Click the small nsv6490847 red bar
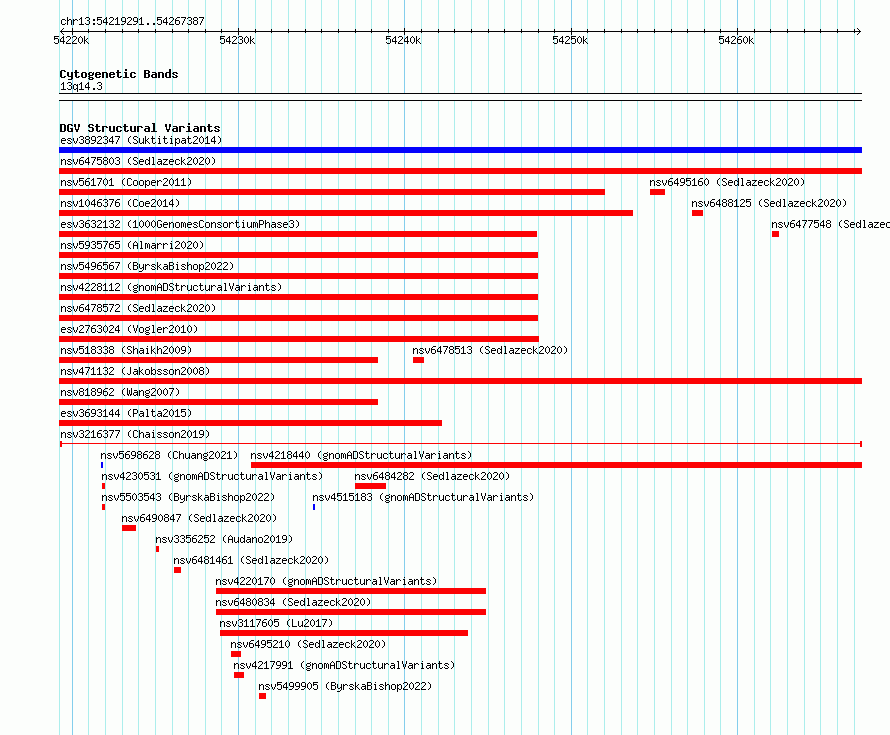This screenshot has height=735, width=890. coord(129,528)
